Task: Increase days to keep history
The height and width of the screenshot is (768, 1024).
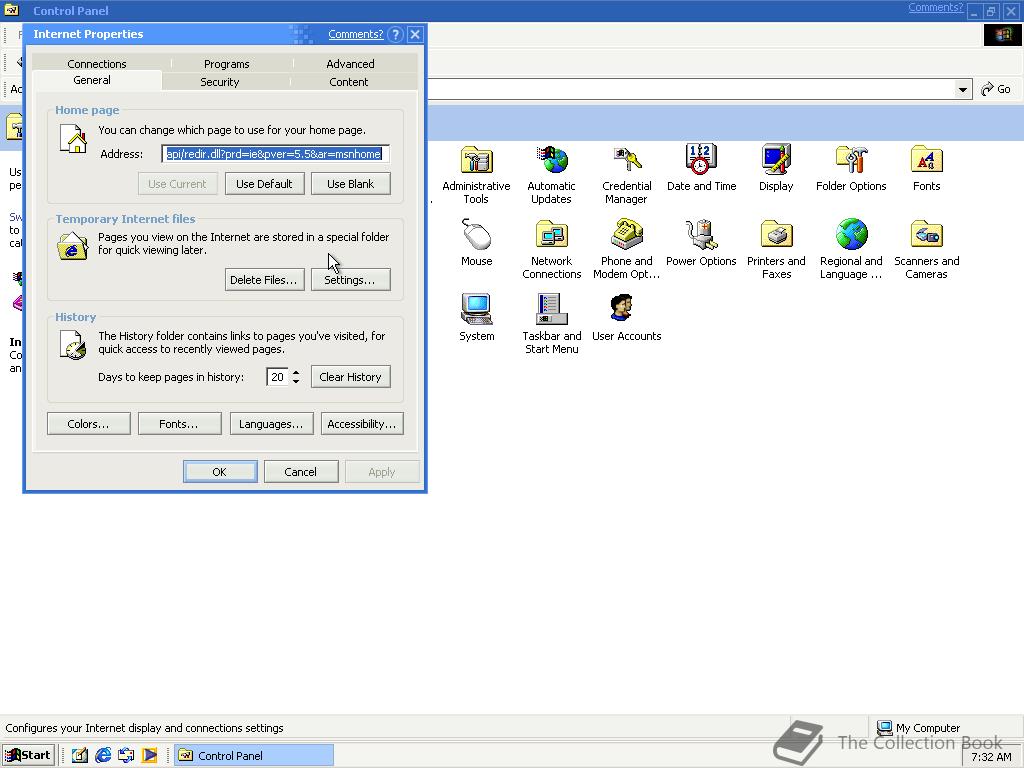Action: [x=296, y=373]
